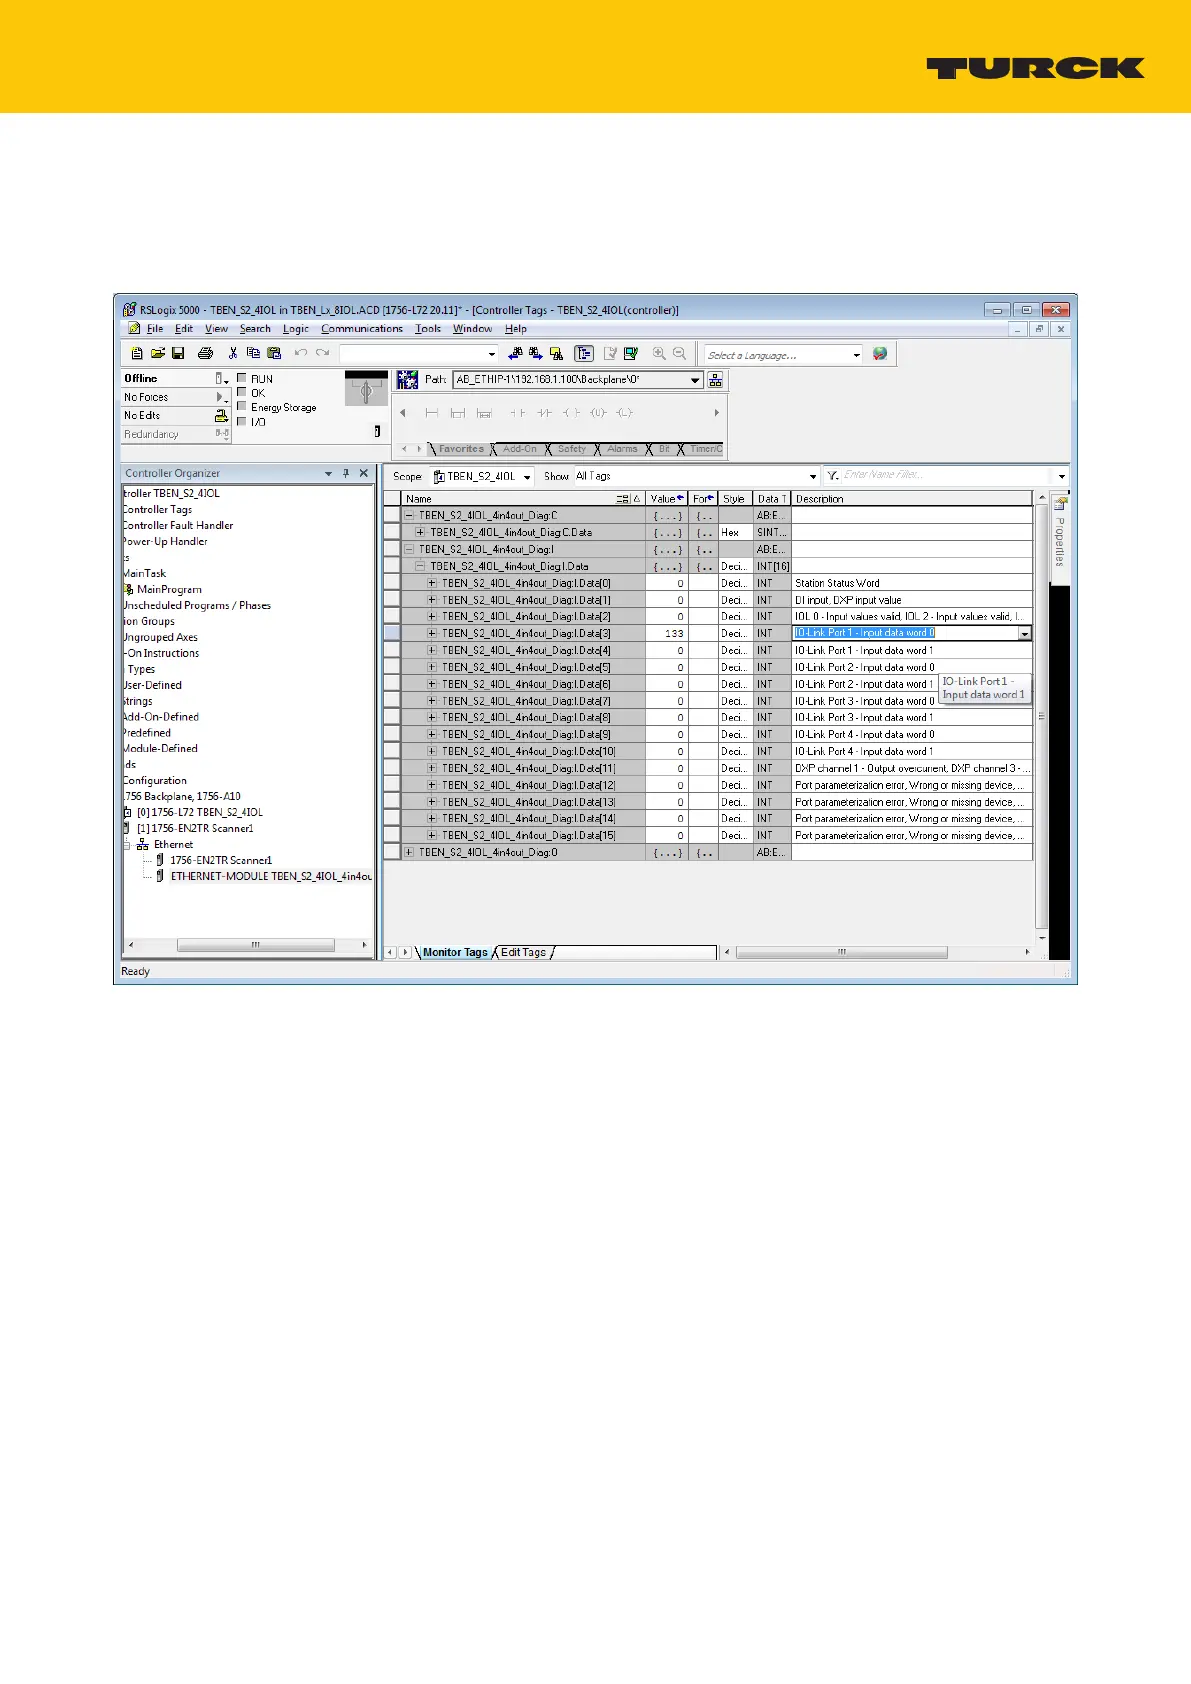Click the Description column header
The height and width of the screenshot is (1684, 1191).
912,499
